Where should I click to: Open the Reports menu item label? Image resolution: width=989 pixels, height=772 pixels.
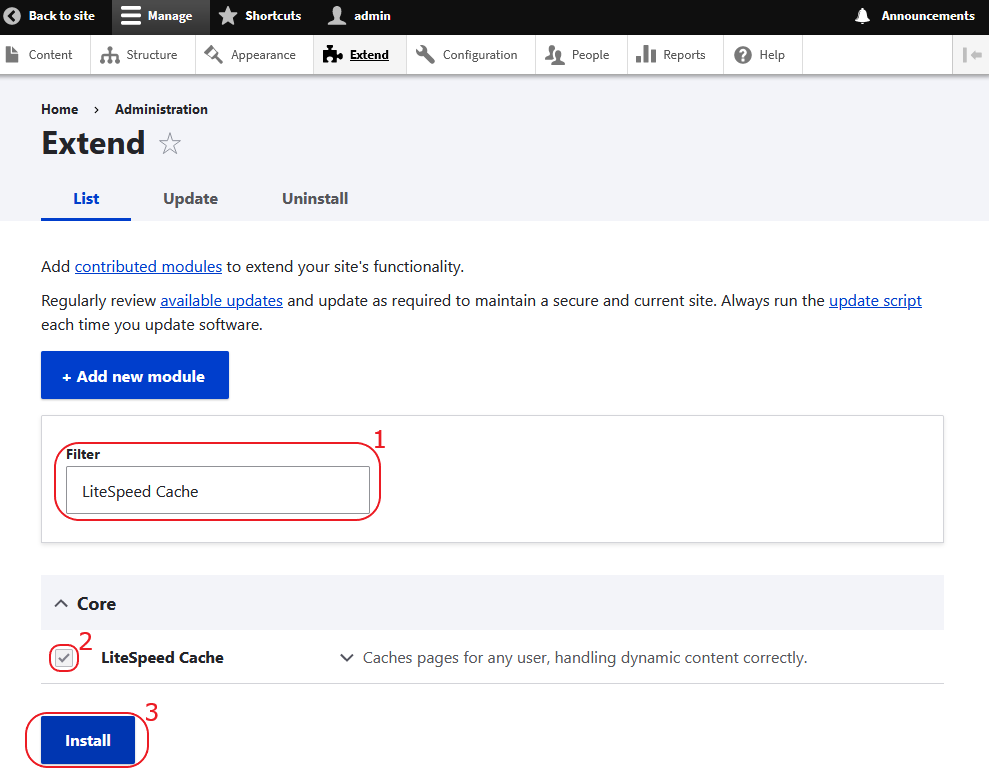tap(684, 55)
